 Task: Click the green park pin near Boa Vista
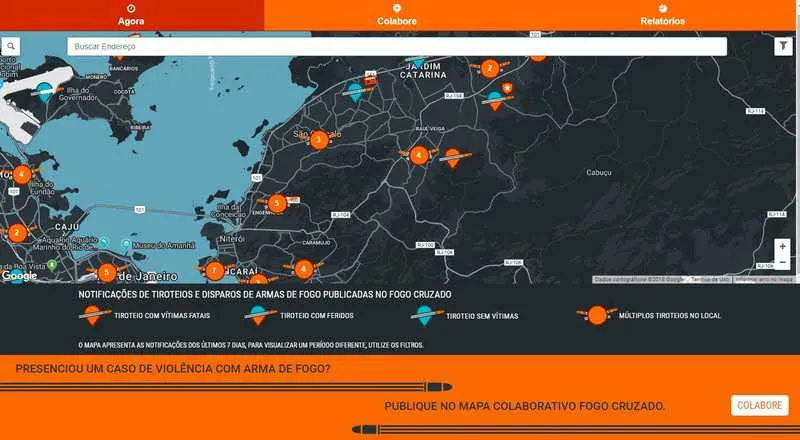click(x=52, y=264)
